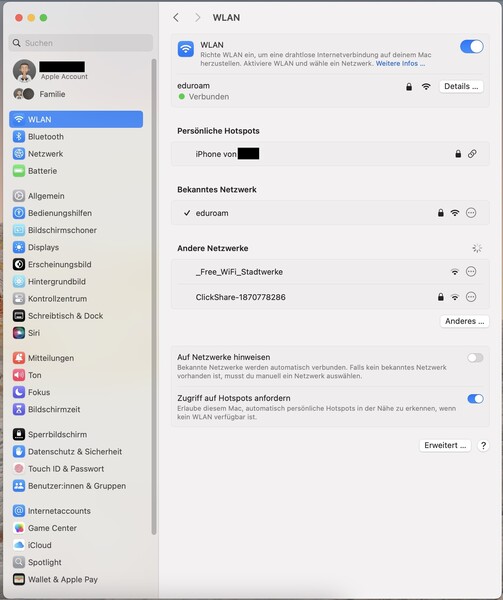503x600 pixels.
Task: Click the link icon for iPhone hotspot
Action: pyautogui.click(x=472, y=154)
